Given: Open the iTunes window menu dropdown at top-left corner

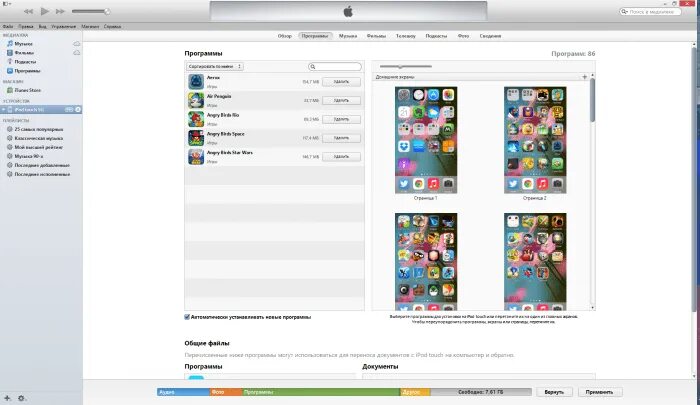Looking at the screenshot, I should pos(6,4).
